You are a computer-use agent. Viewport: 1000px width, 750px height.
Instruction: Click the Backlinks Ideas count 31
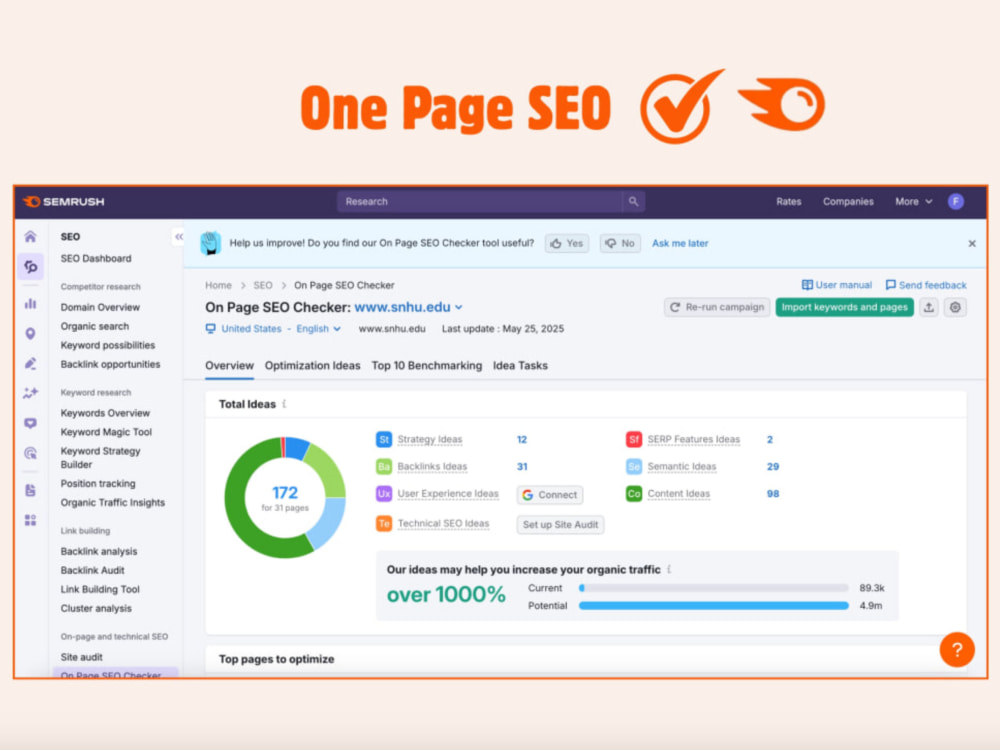pyautogui.click(x=522, y=467)
